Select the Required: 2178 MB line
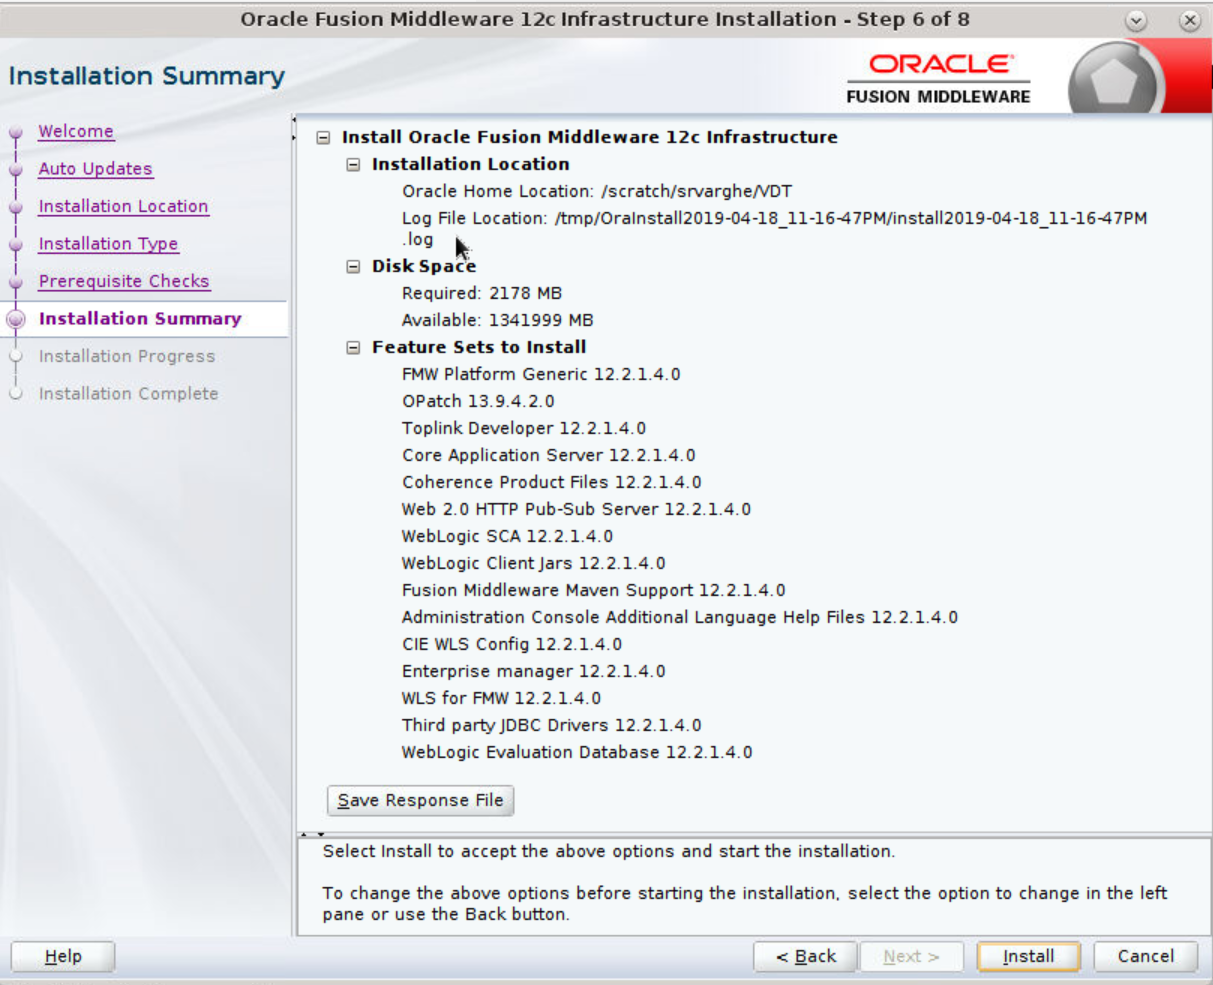The height and width of the screenshot is (985, 1213). coord(482,294)
